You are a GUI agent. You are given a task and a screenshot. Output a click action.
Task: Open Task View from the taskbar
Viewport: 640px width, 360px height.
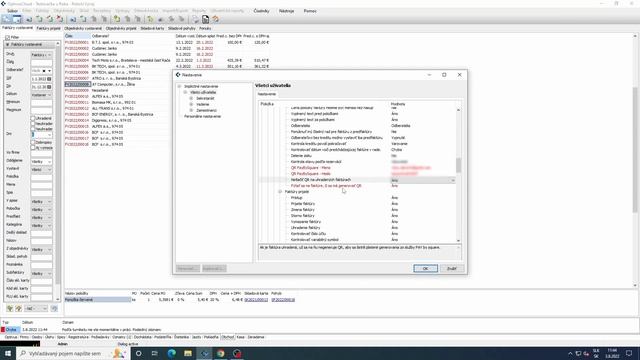point(155,353)
